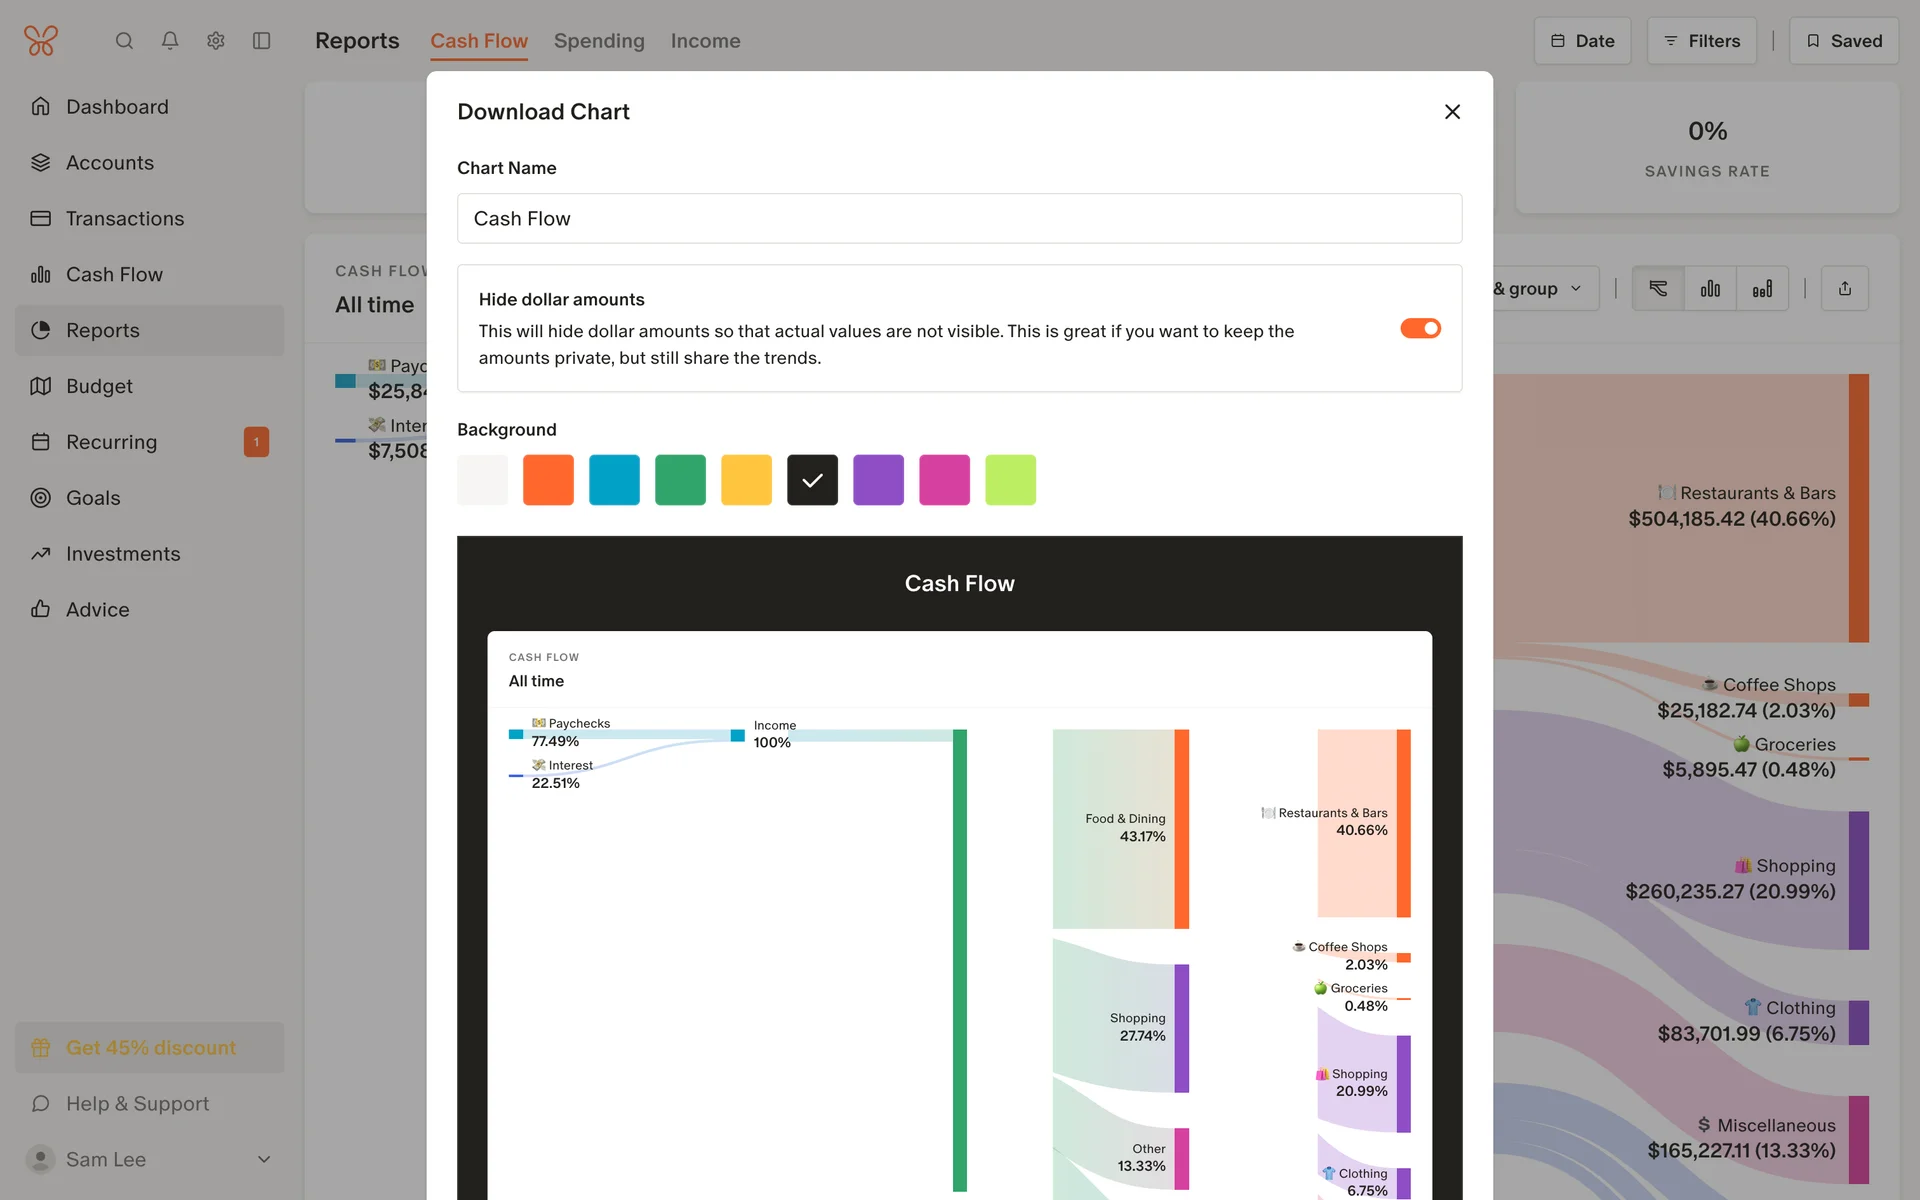1920x1200 pixels.
Task: Open the Date picker button
Action: (1582, 41)
